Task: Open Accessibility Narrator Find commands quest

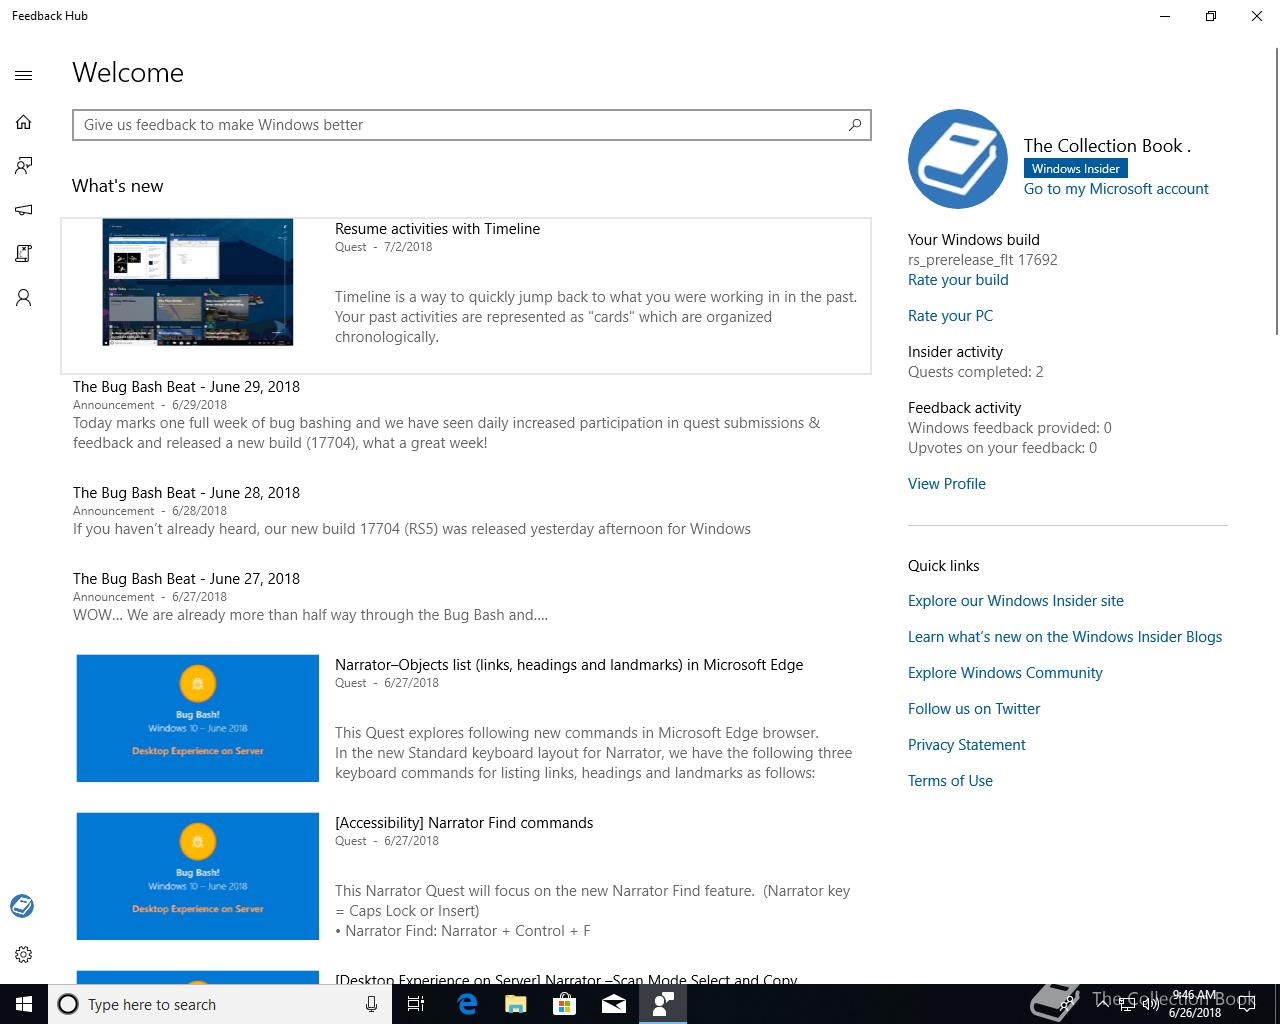Action: point(464,823)
